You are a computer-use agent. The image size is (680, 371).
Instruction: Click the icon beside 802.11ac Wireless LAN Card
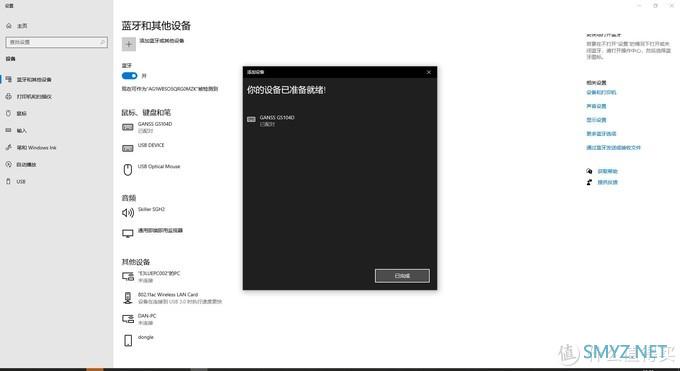coord(128,298)
